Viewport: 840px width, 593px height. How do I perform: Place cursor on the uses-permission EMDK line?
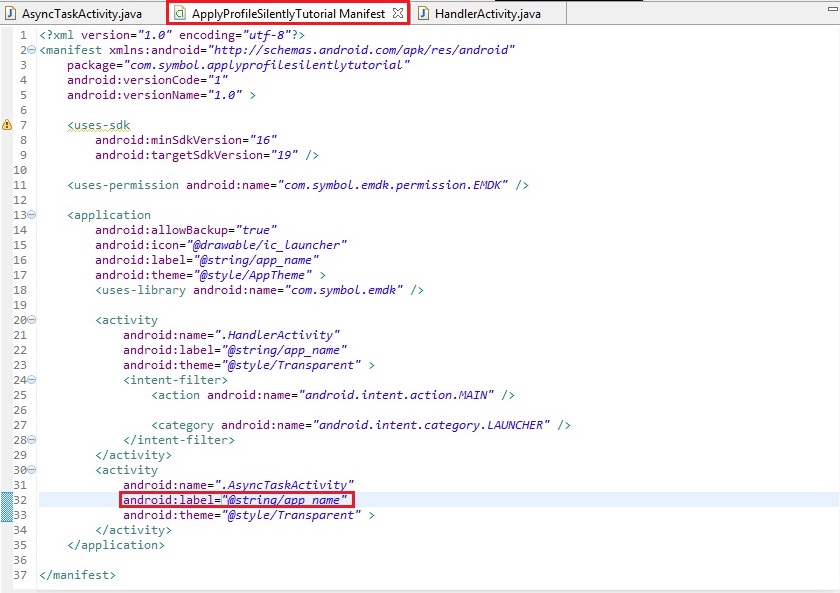(297, 185)
